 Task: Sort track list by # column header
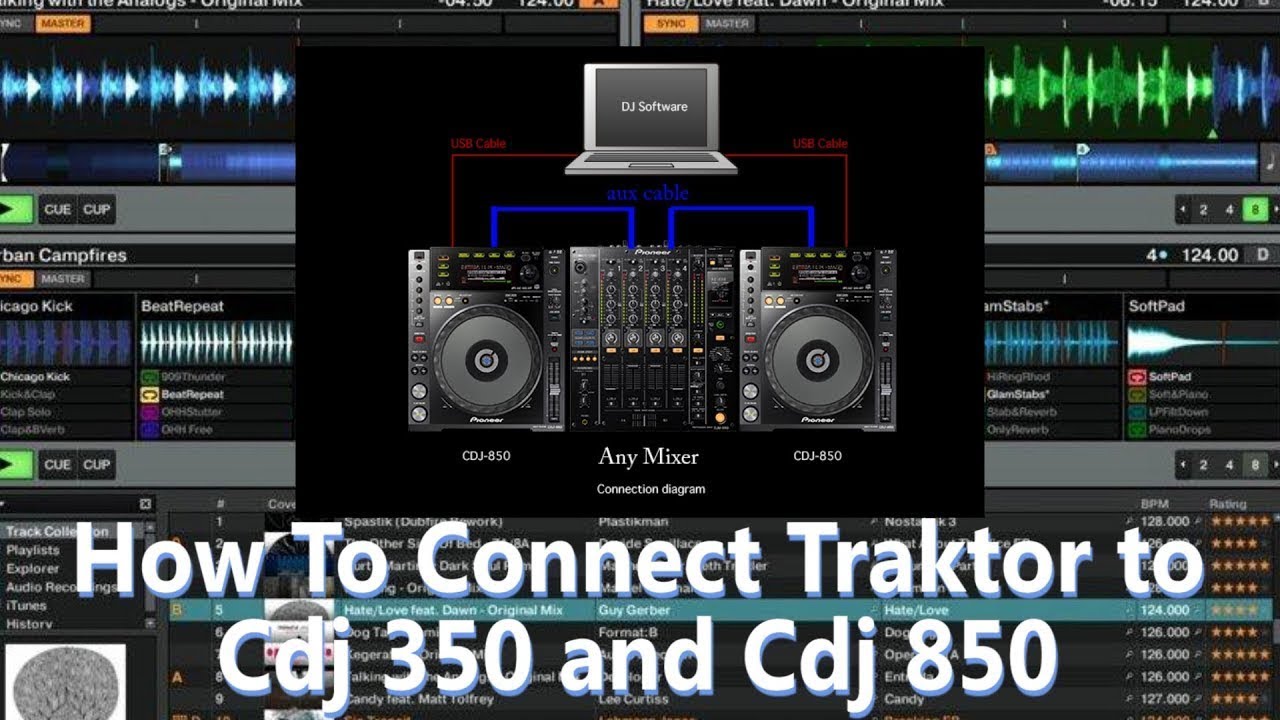point(219,504)
